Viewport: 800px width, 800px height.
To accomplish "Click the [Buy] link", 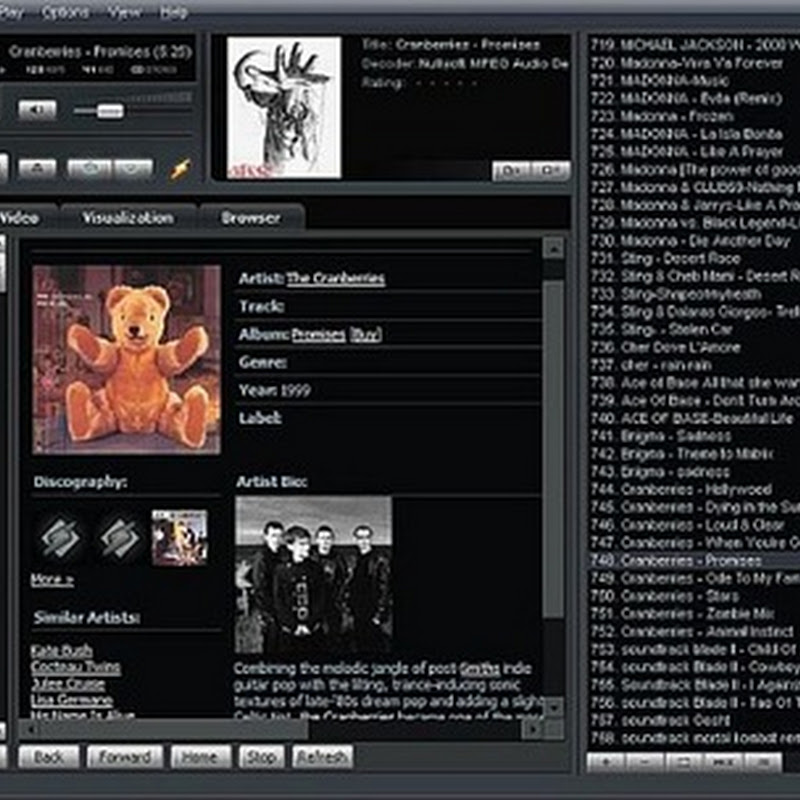I will pyautogui.click(x=365, y=335).
